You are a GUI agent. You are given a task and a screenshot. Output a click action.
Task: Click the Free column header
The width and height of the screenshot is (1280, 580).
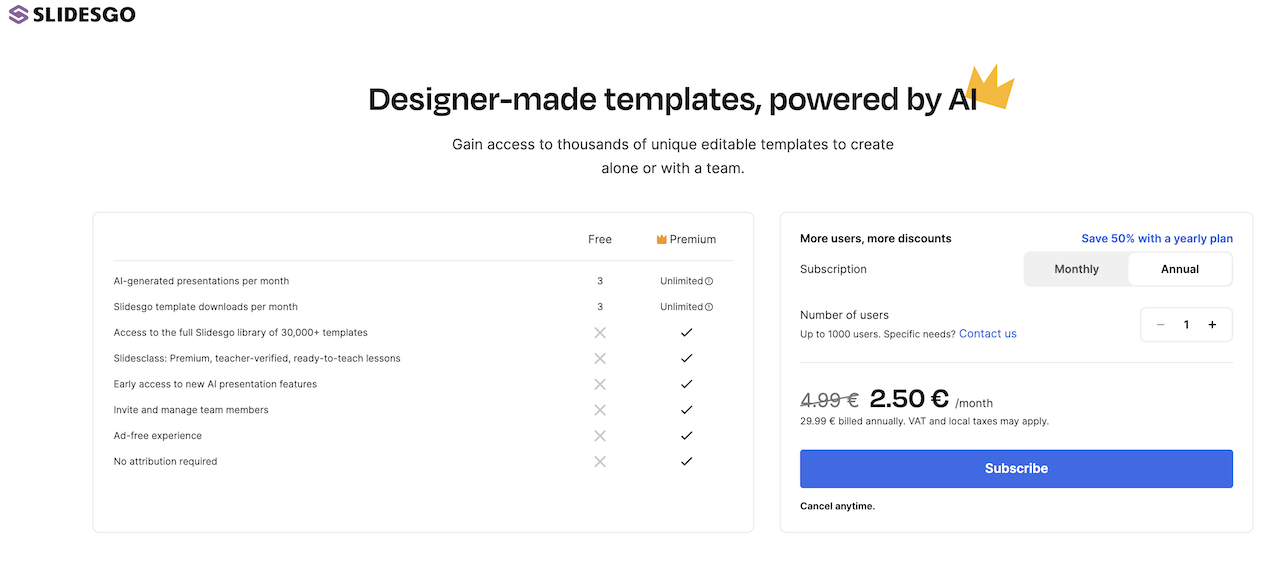[x=600, y=239]
